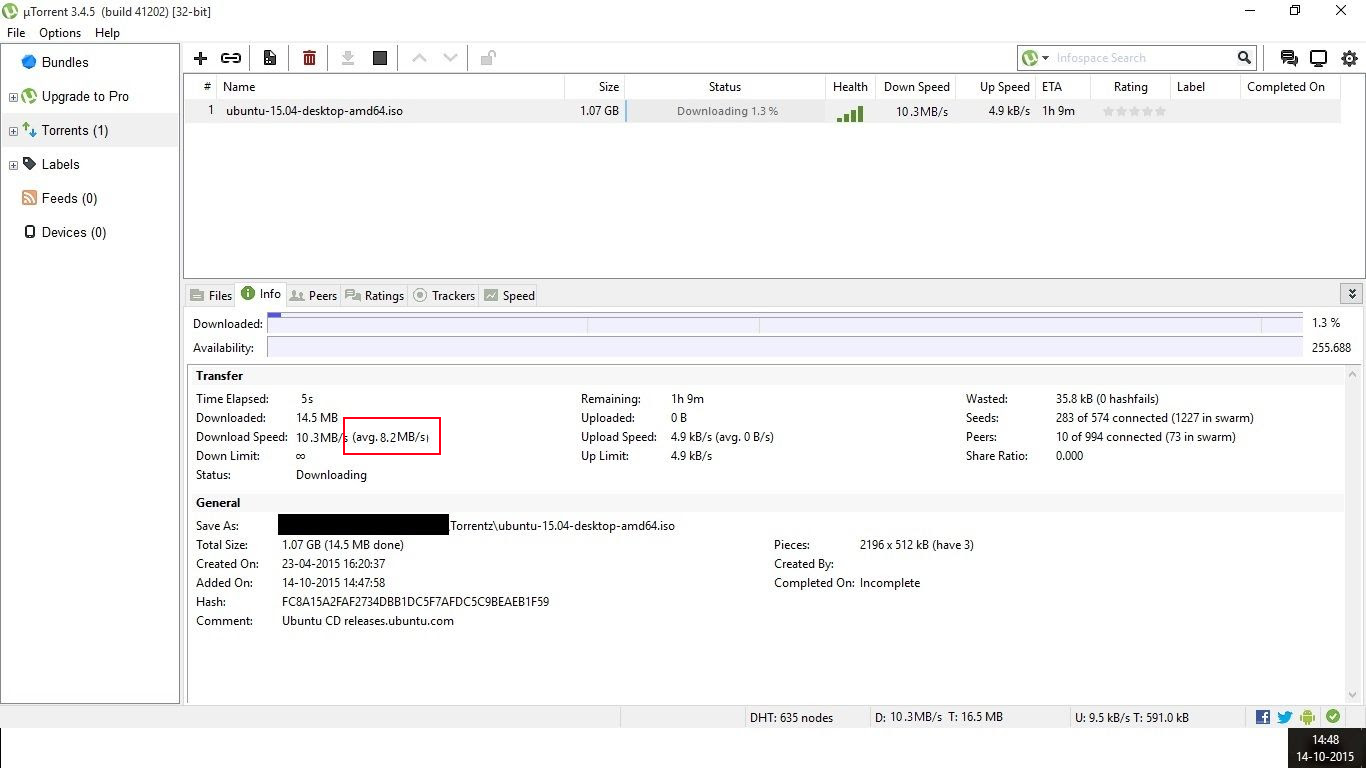Open the search provider dropdown arrow
The width and height of the screenshot is (1366, 768).
pyautogui.click(x=1045, y=58)
